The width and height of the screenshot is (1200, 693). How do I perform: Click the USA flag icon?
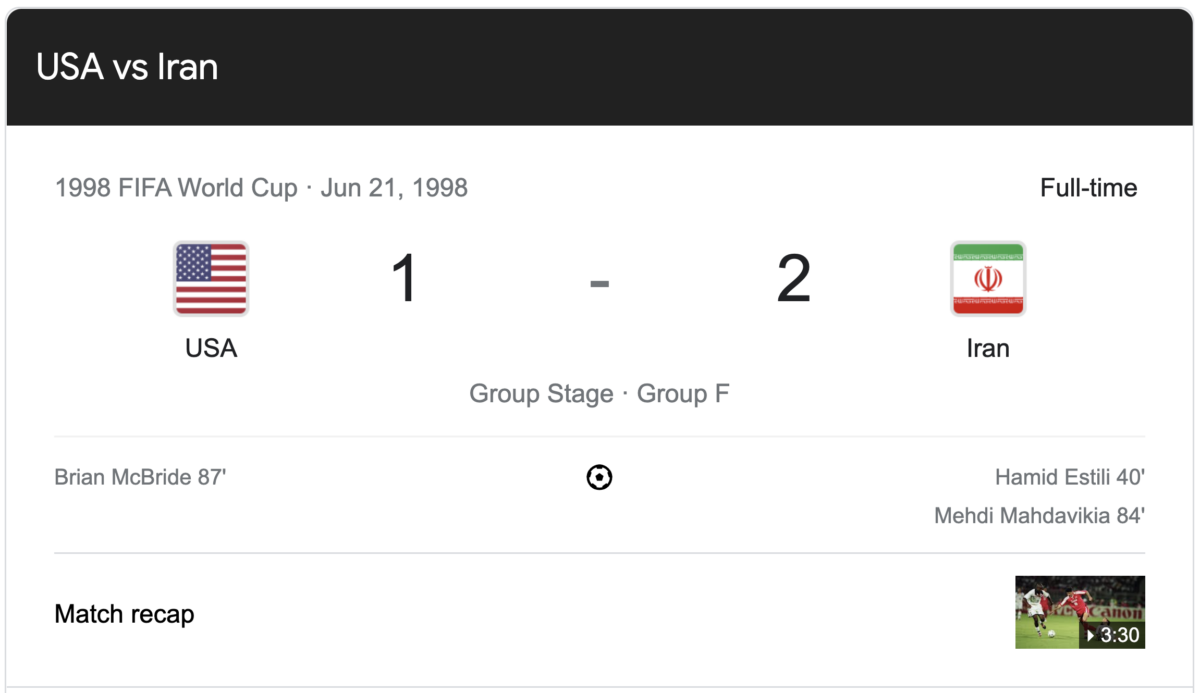[x=211, y=279]
